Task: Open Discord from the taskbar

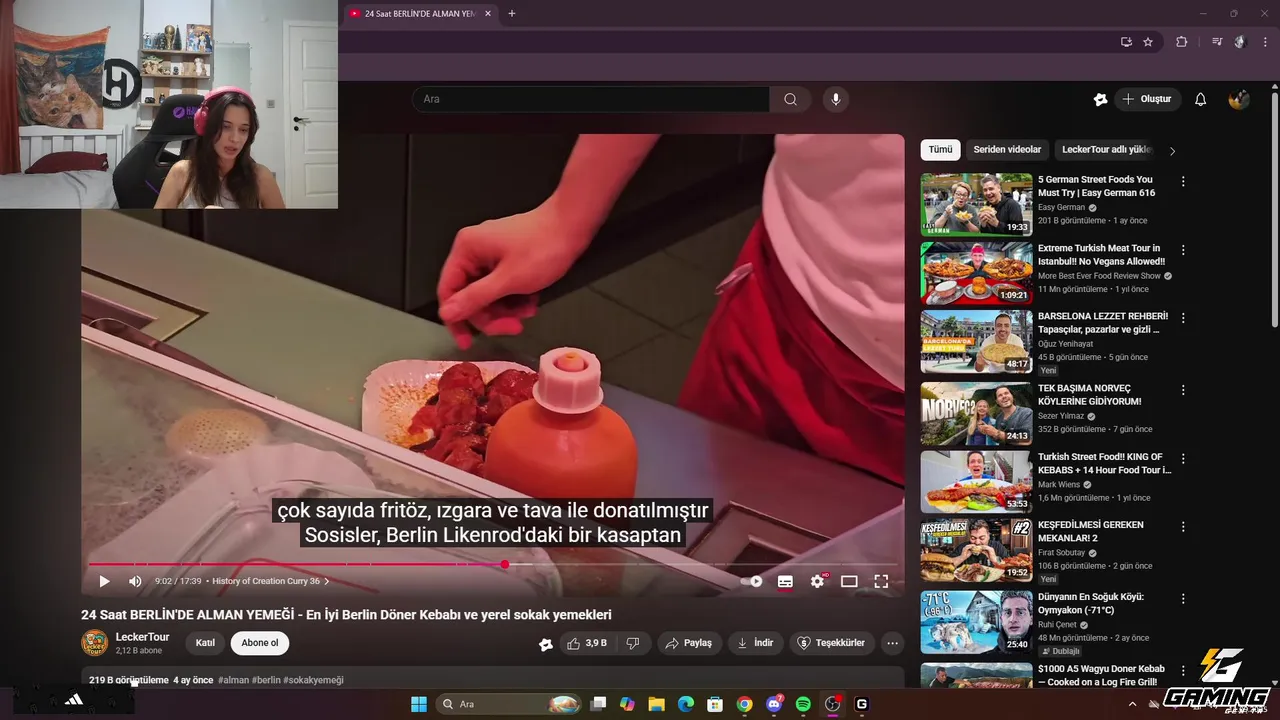Action: [774, 704]
